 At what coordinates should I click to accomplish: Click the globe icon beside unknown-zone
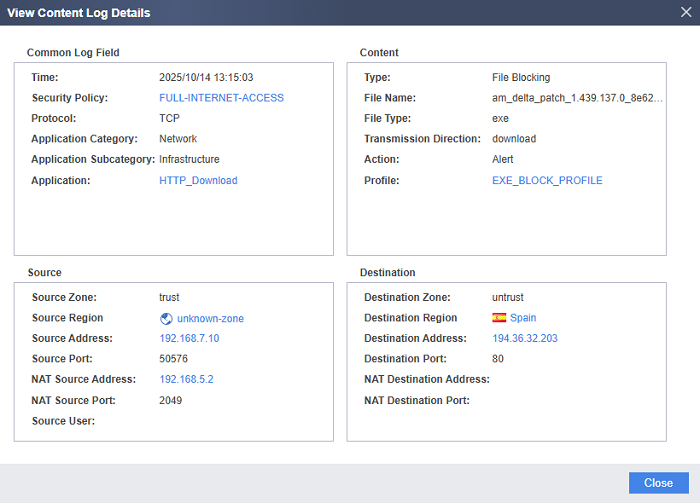pyautogui.click(x=167, y=319)
